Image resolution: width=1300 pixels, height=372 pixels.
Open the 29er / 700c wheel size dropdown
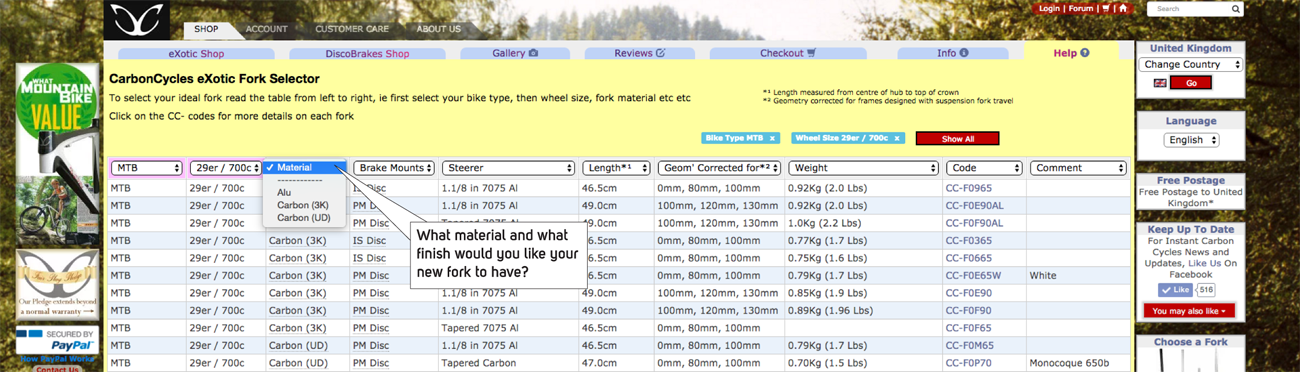(x=226, y=168)
